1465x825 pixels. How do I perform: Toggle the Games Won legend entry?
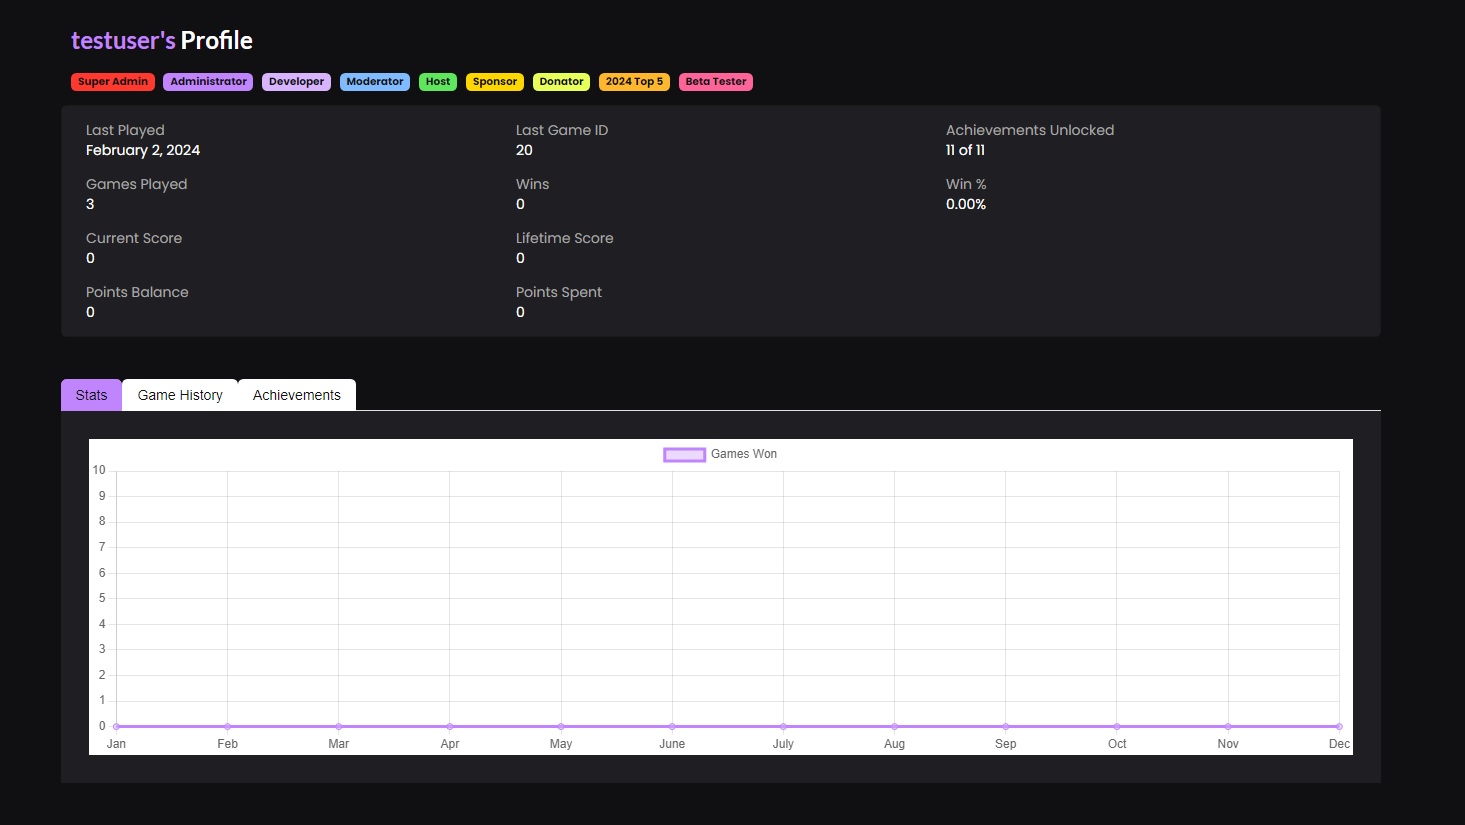tap(743, 454)
